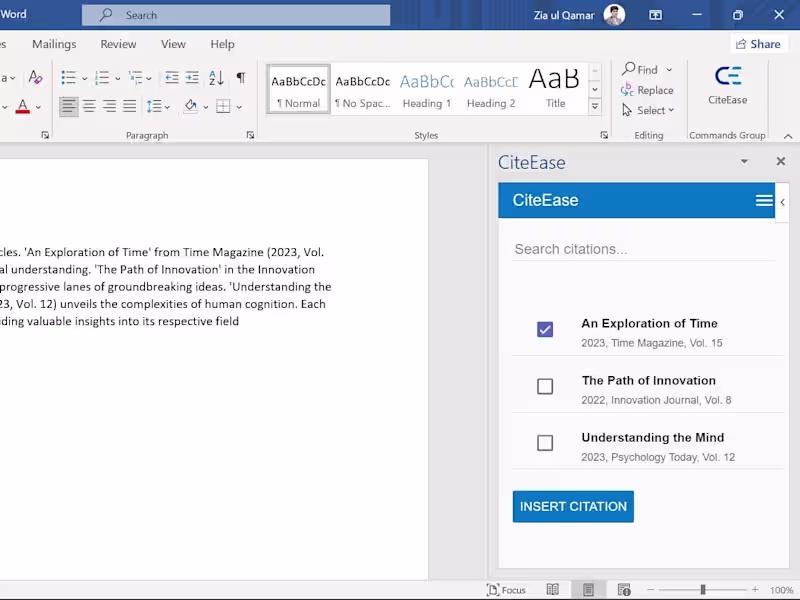Center align the paragraph text
The image size is (800, 600).
tap(89, 107)
